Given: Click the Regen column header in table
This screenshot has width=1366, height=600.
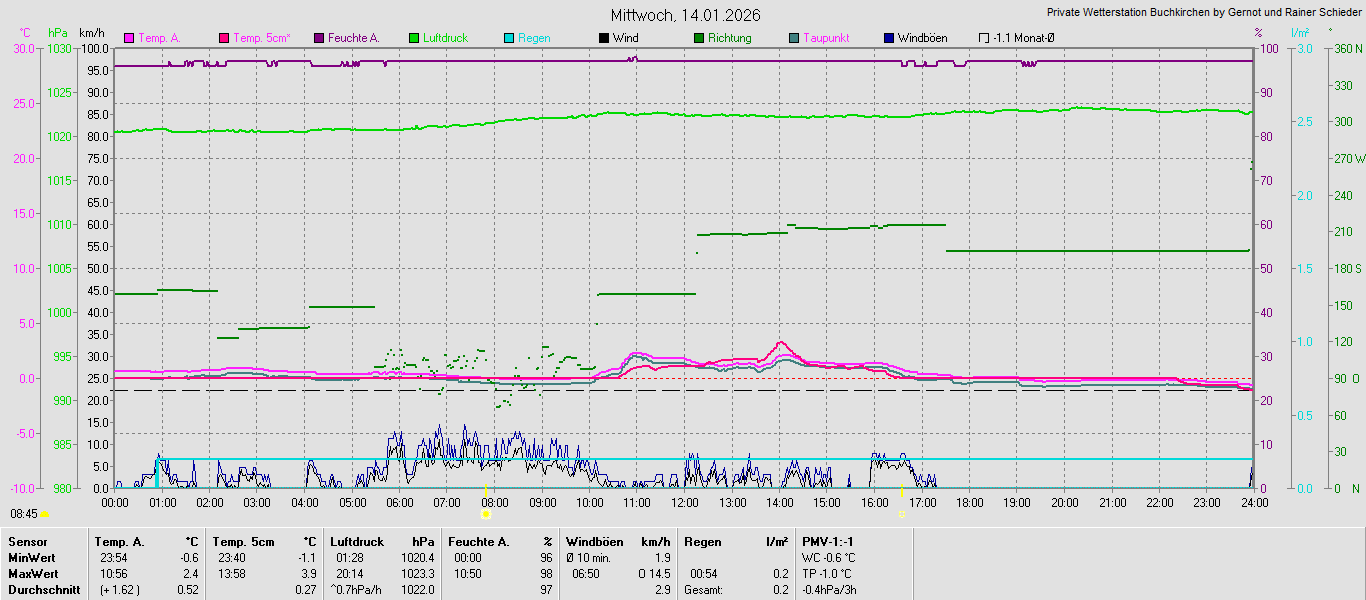Looking at the screenshot, I should (x=703, y=542).
